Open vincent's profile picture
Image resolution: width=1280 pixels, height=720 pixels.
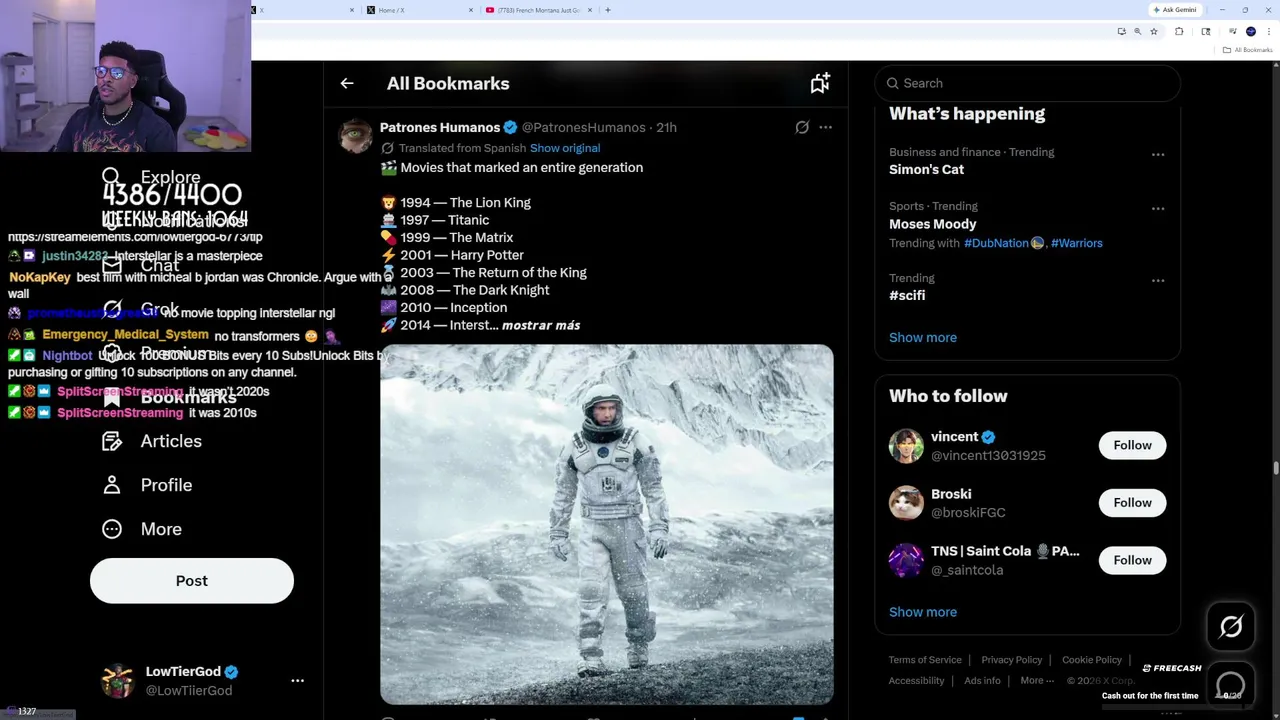pos(906,446)
